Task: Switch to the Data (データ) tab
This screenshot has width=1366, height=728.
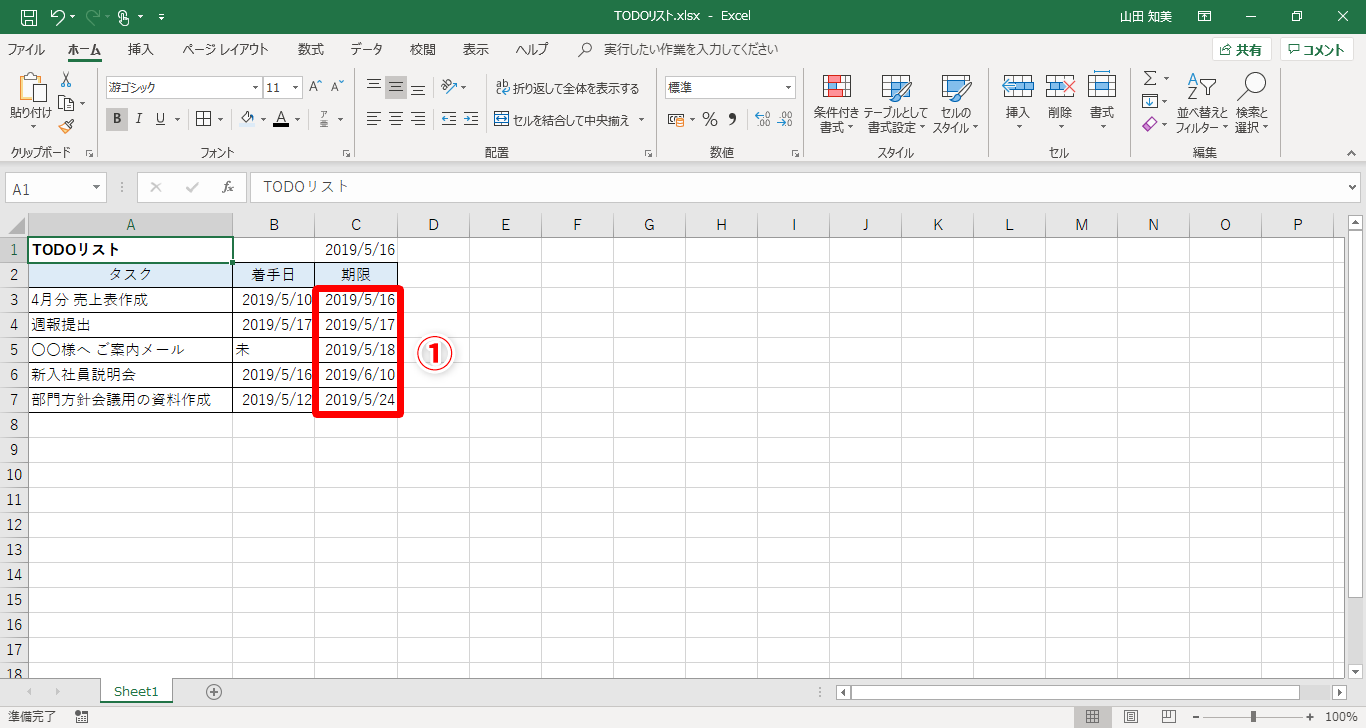Action: [367, 50]
